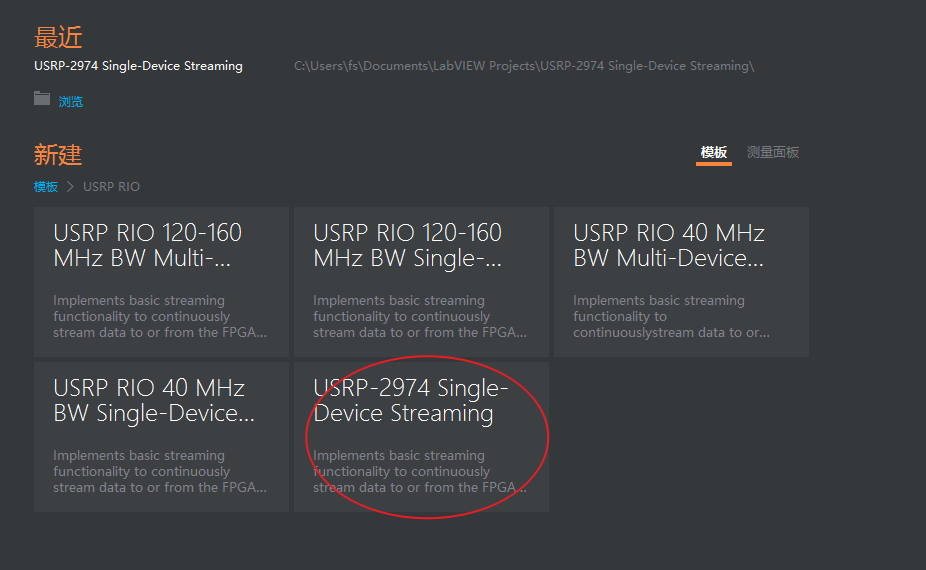926x570 pixels.
Task: Click the USRP RIO breadcrumb item
Action: pos(111,187)
